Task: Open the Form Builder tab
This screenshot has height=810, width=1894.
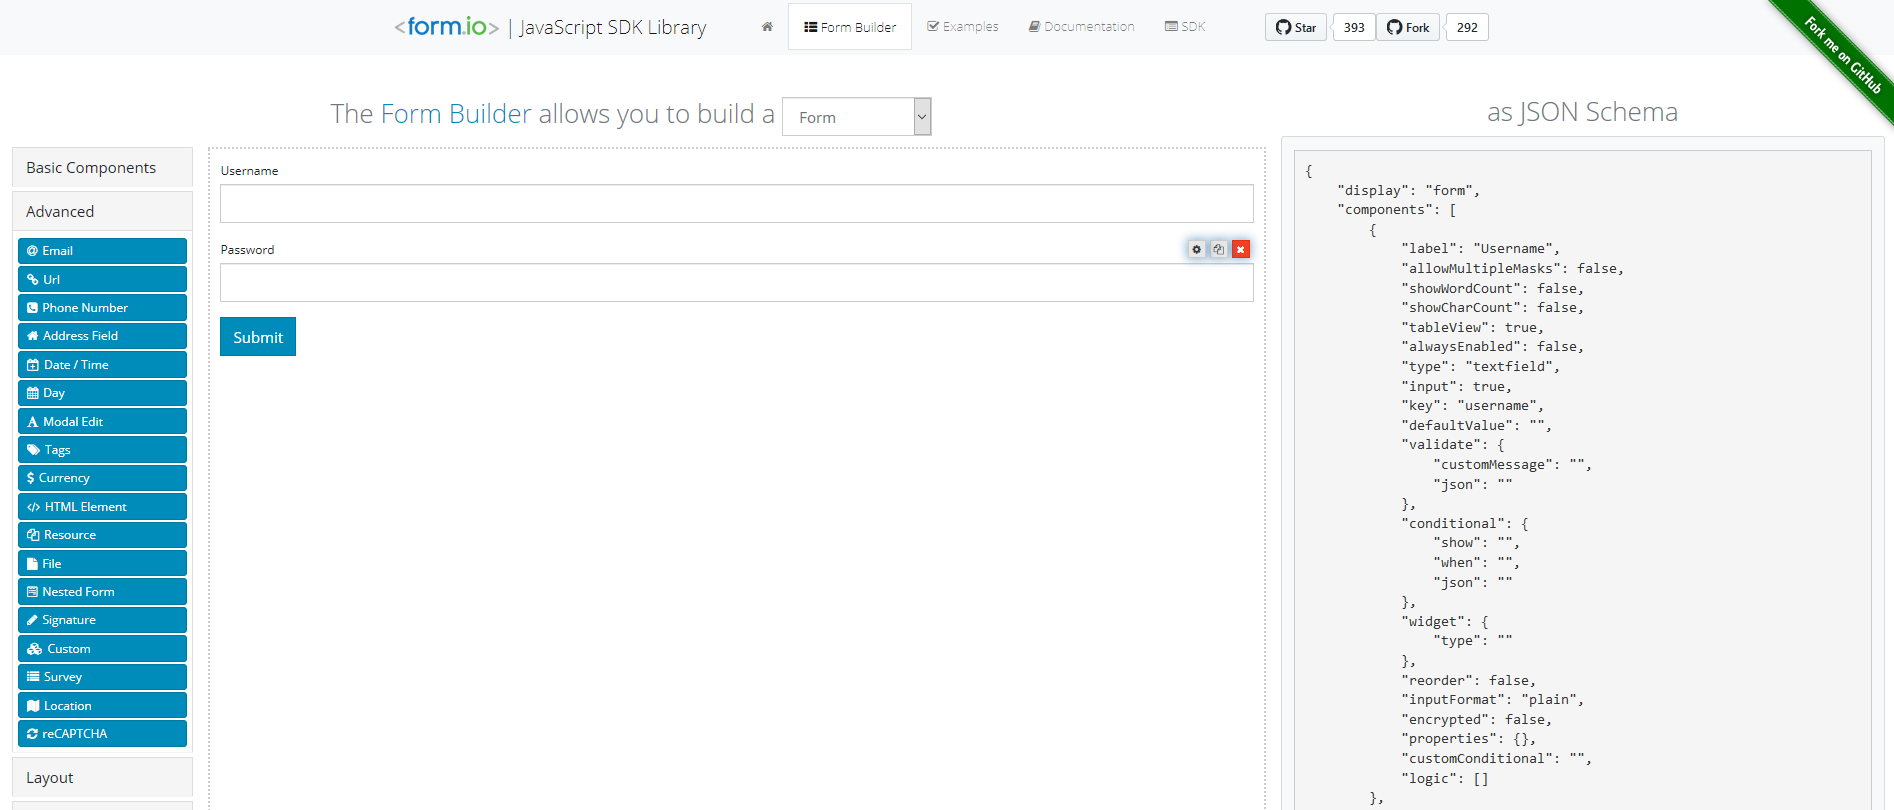Action: coord(850,27)
